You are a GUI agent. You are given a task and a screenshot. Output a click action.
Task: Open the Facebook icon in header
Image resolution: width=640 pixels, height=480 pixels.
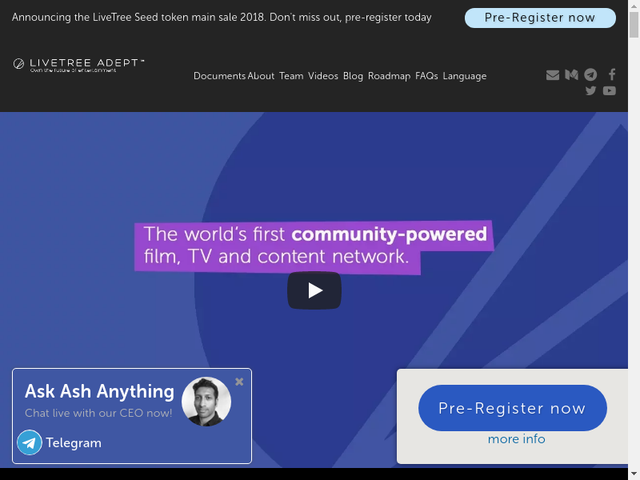[612, 74]
